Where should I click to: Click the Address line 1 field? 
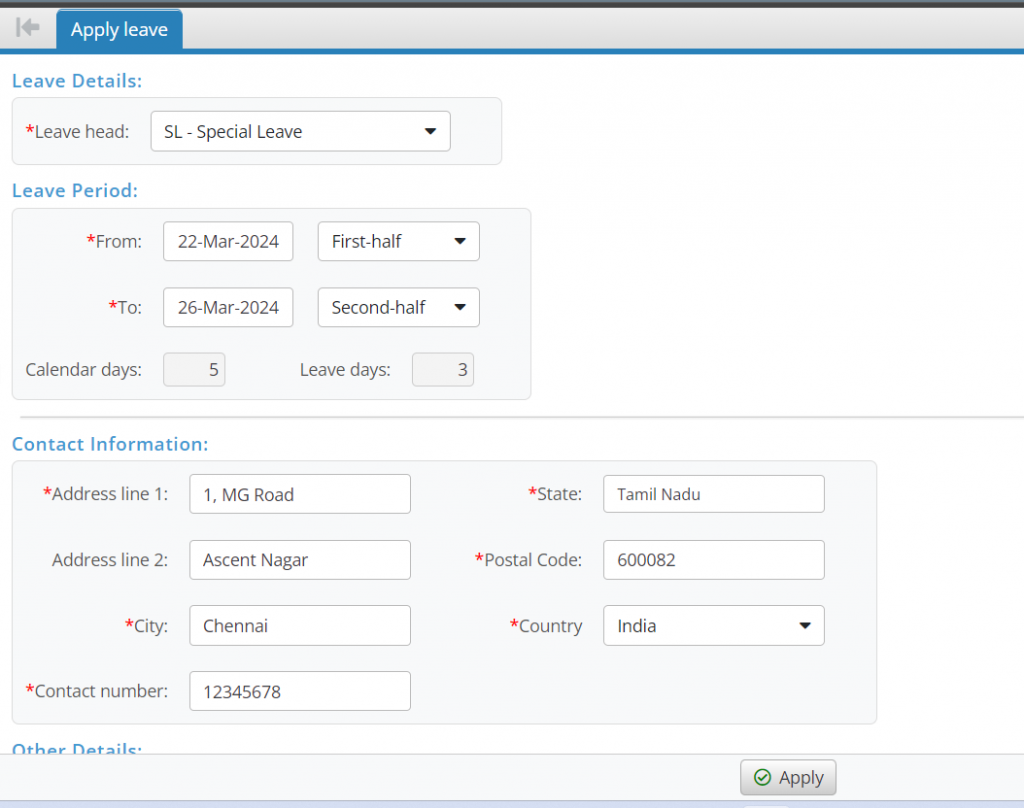[x=300, y=494]
